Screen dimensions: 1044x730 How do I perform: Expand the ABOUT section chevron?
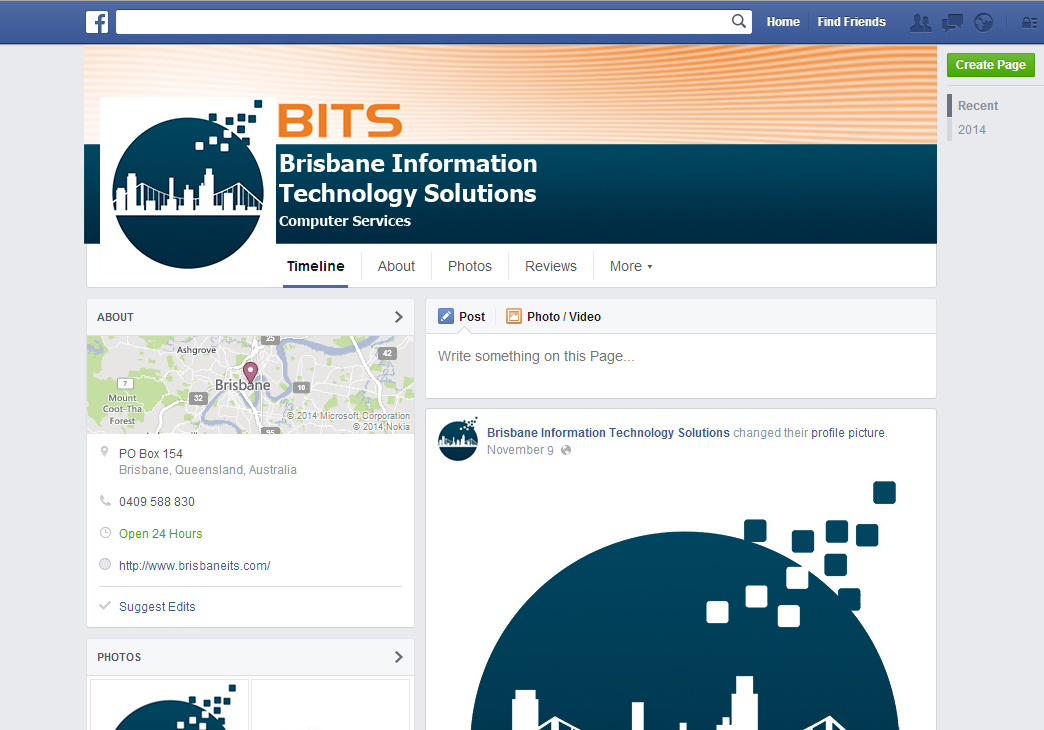pyautogui.click(x=398, y=317)
